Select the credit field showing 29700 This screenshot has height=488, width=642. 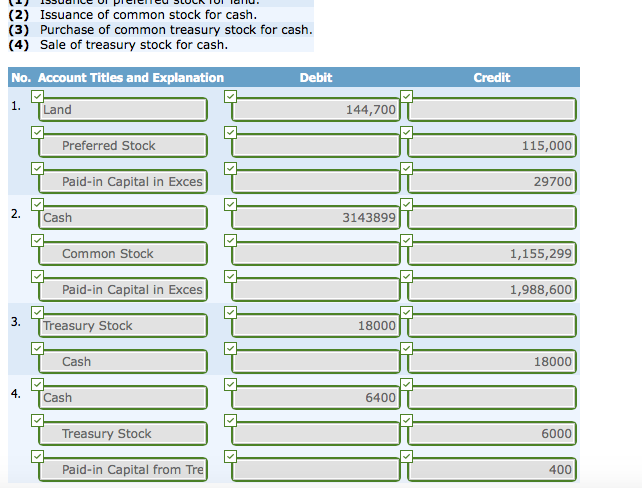point(492,181)
